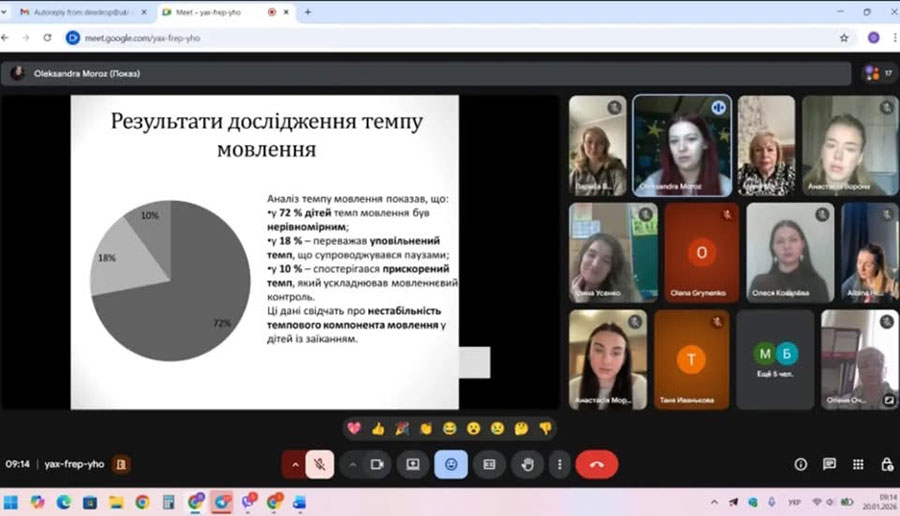Switch to the Gmail Autoreply tab
This screenshot has width=900, height=516.
tap(82, 12)
